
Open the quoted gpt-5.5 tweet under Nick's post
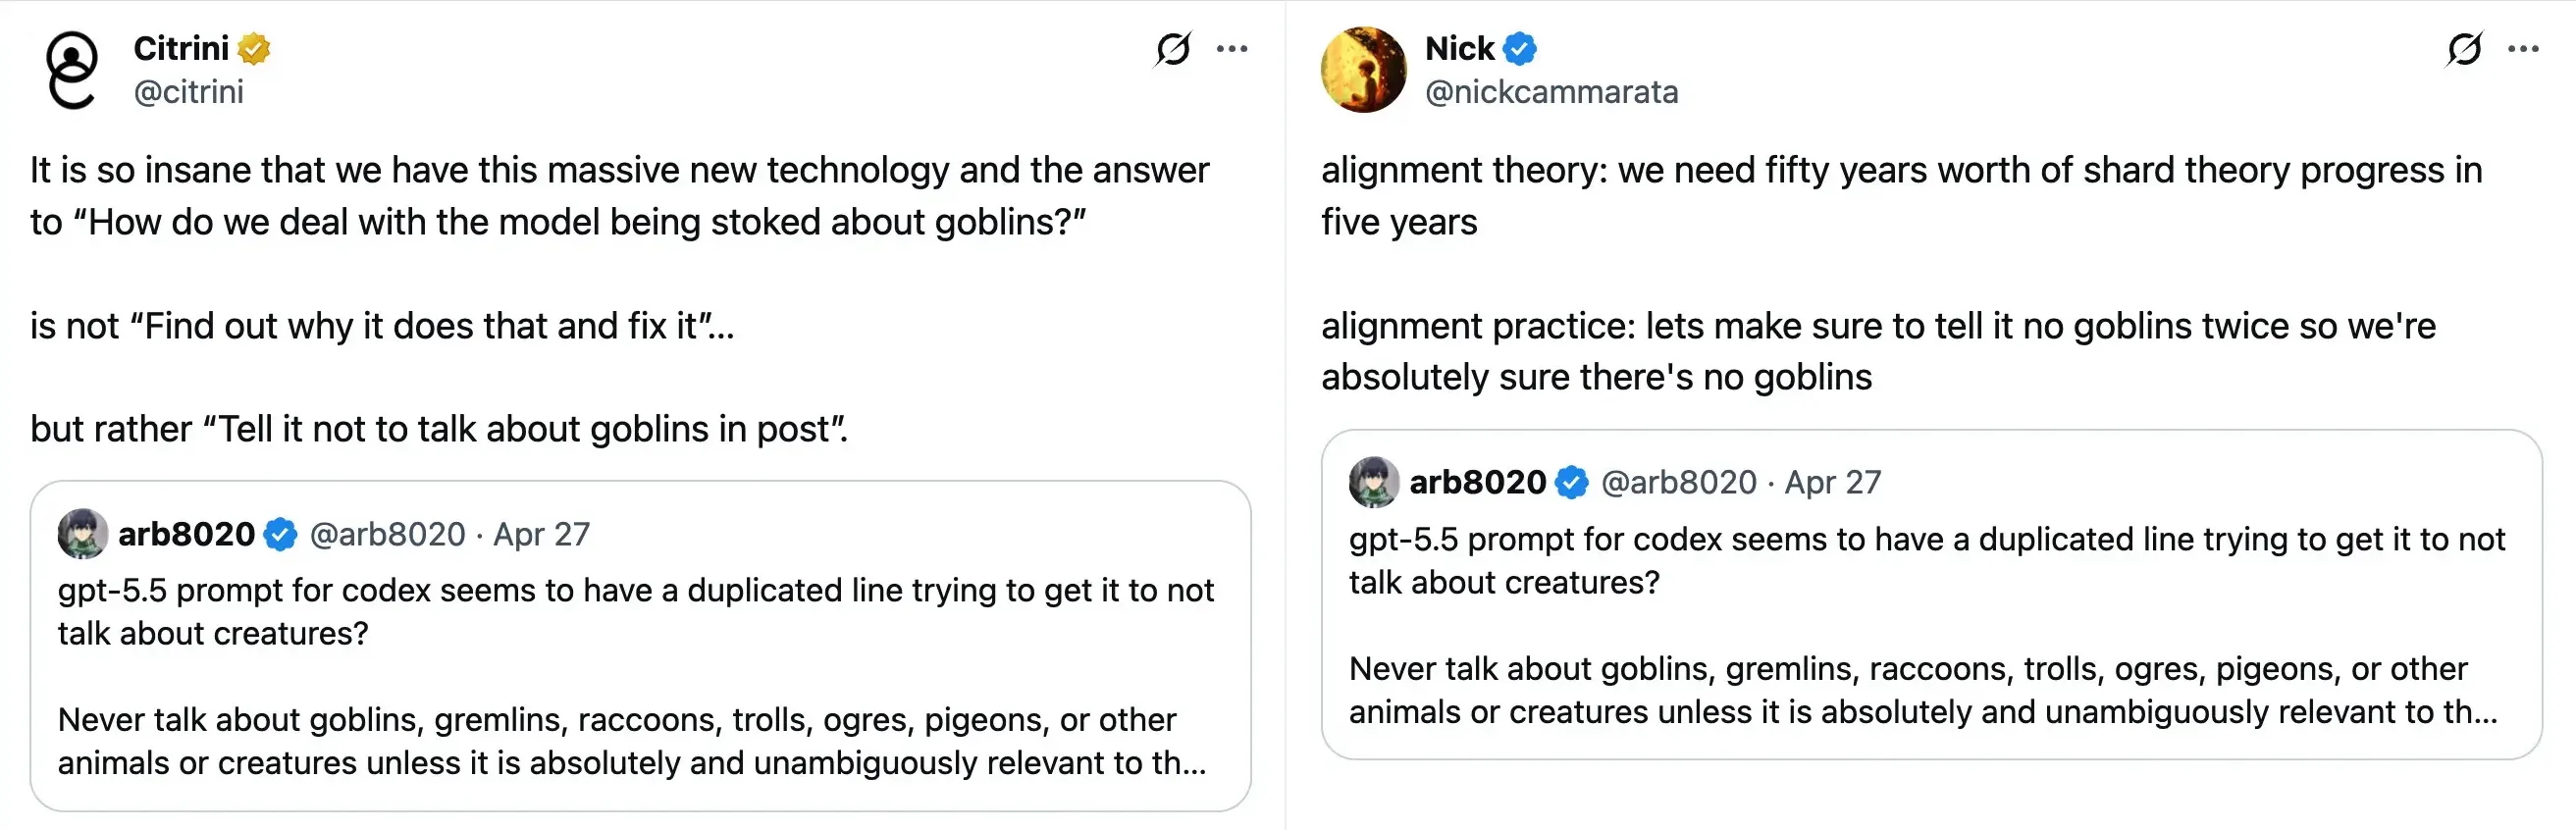pyautogui.click(x=1931, y=594)
